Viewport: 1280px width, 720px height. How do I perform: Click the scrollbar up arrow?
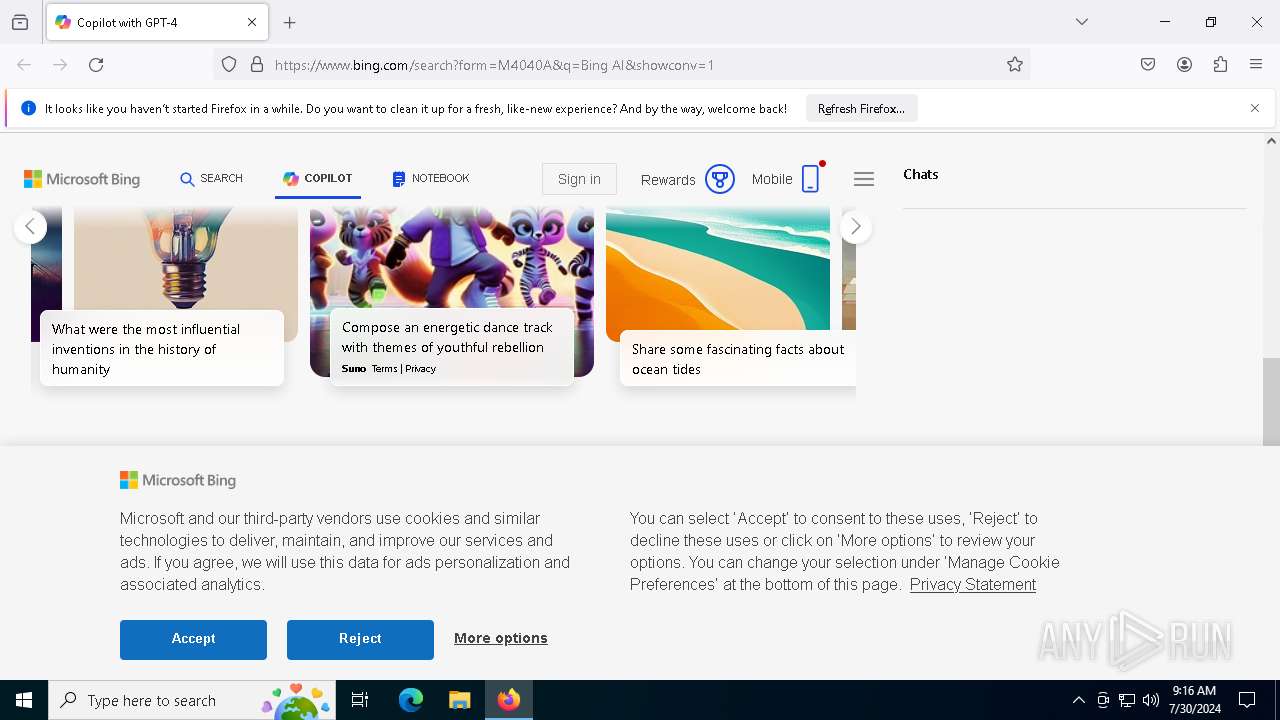[x=1271, y=141]
